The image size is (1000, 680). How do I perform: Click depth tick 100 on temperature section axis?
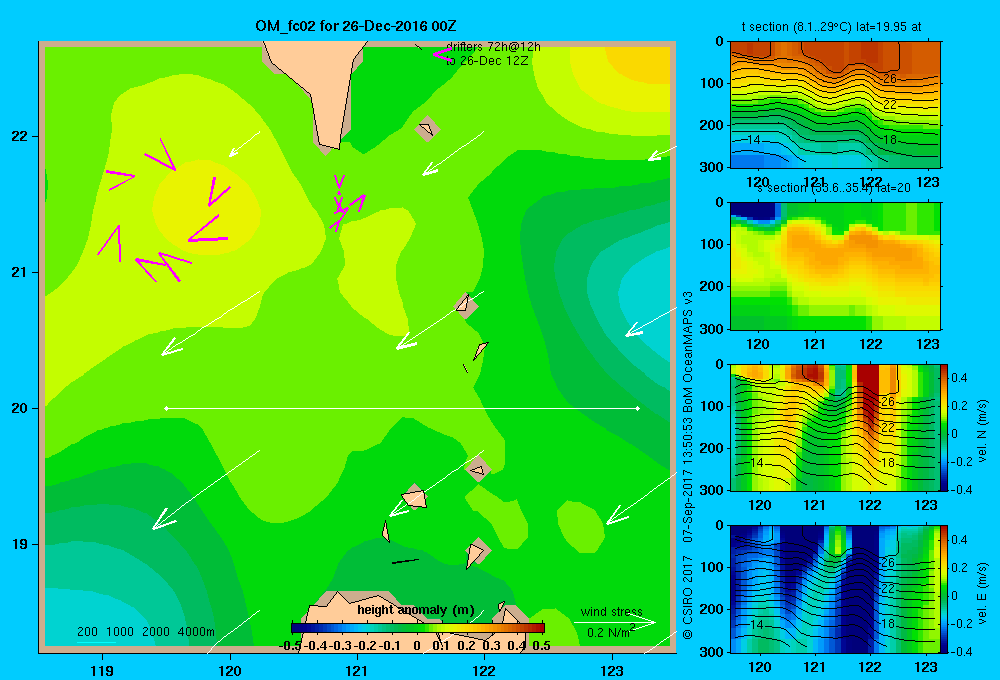tap(713, 83)
